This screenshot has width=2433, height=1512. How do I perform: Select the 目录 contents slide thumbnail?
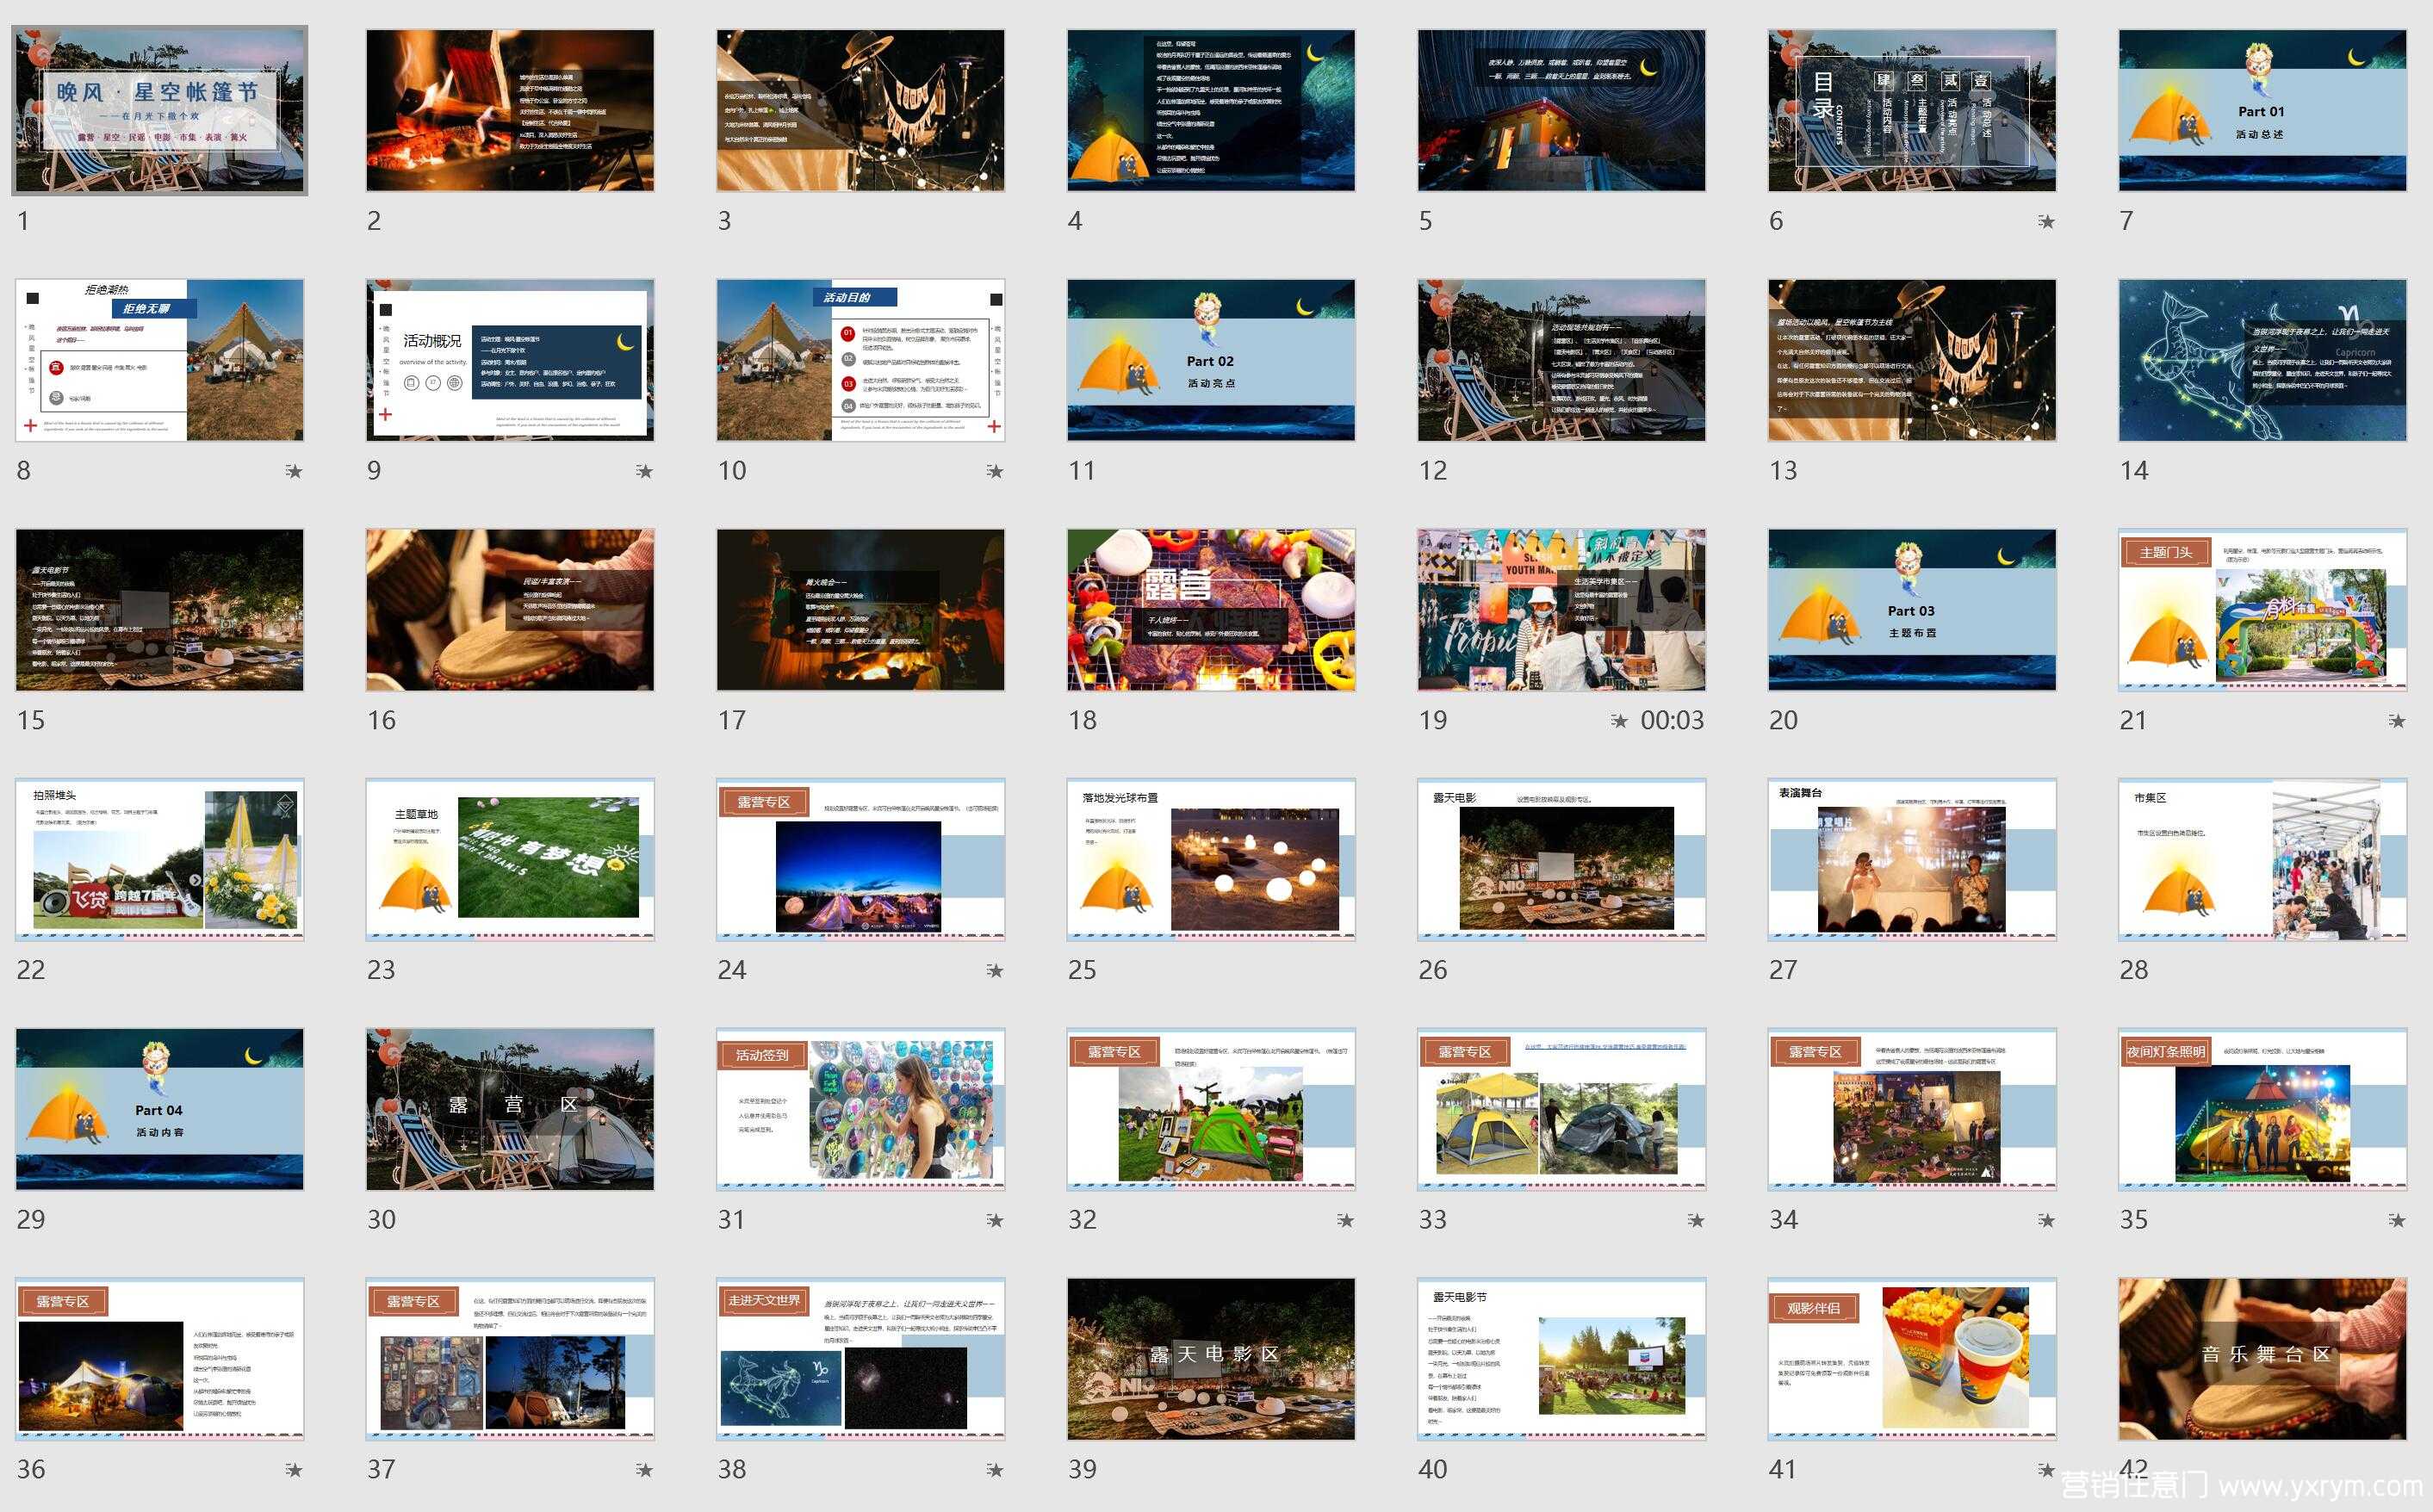pyautogui.click(x=1911, y=110)
